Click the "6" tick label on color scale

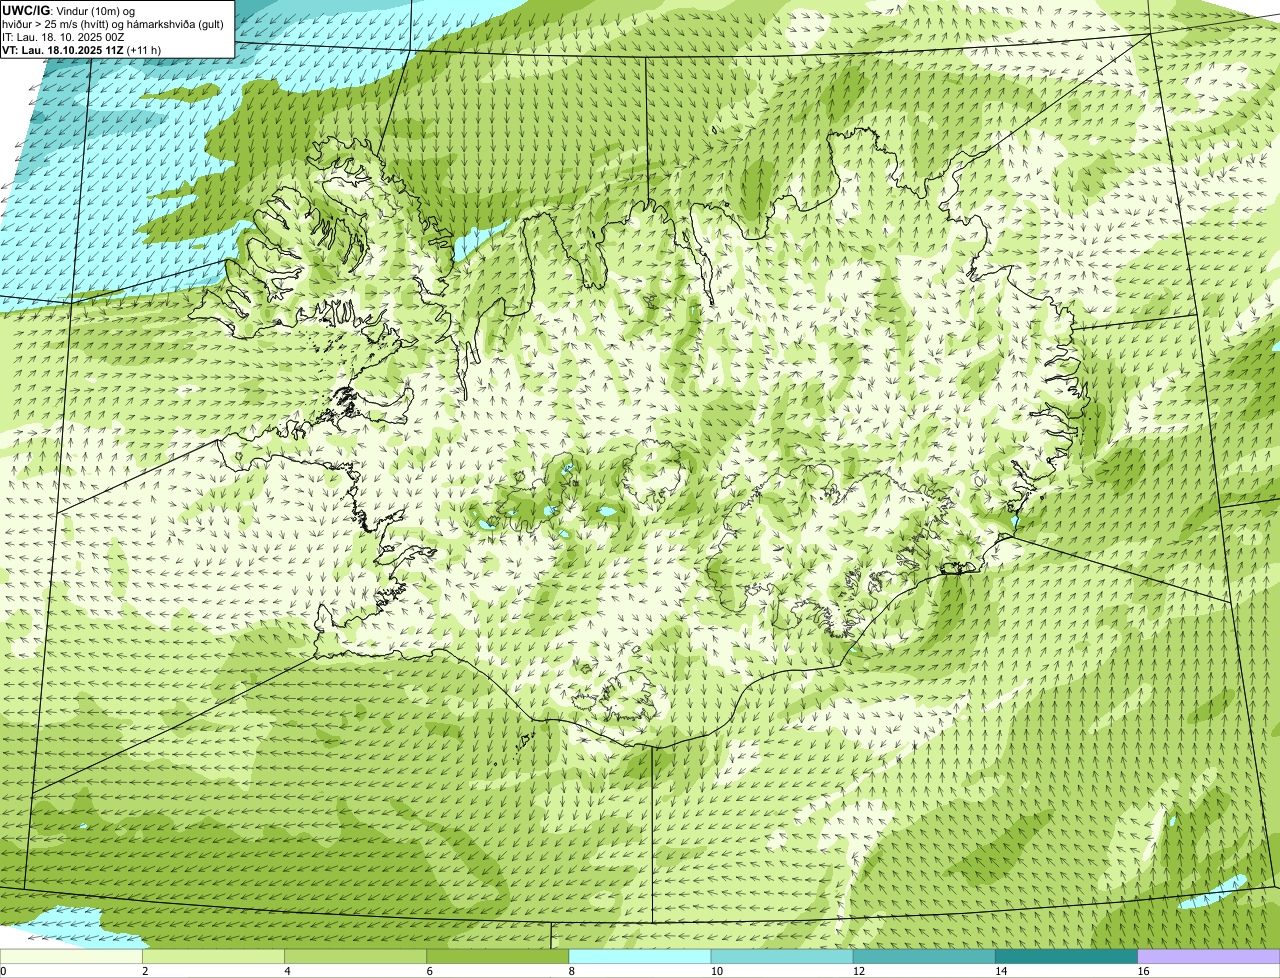point(430,971)
